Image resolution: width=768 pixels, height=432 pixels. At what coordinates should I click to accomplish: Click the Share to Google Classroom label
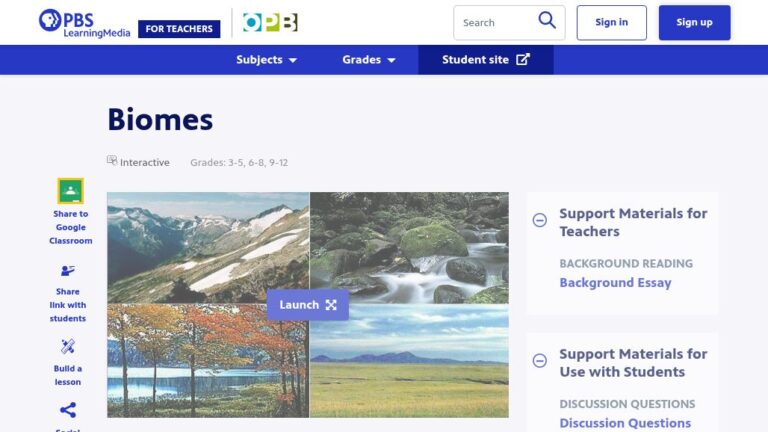click(71, 227)
